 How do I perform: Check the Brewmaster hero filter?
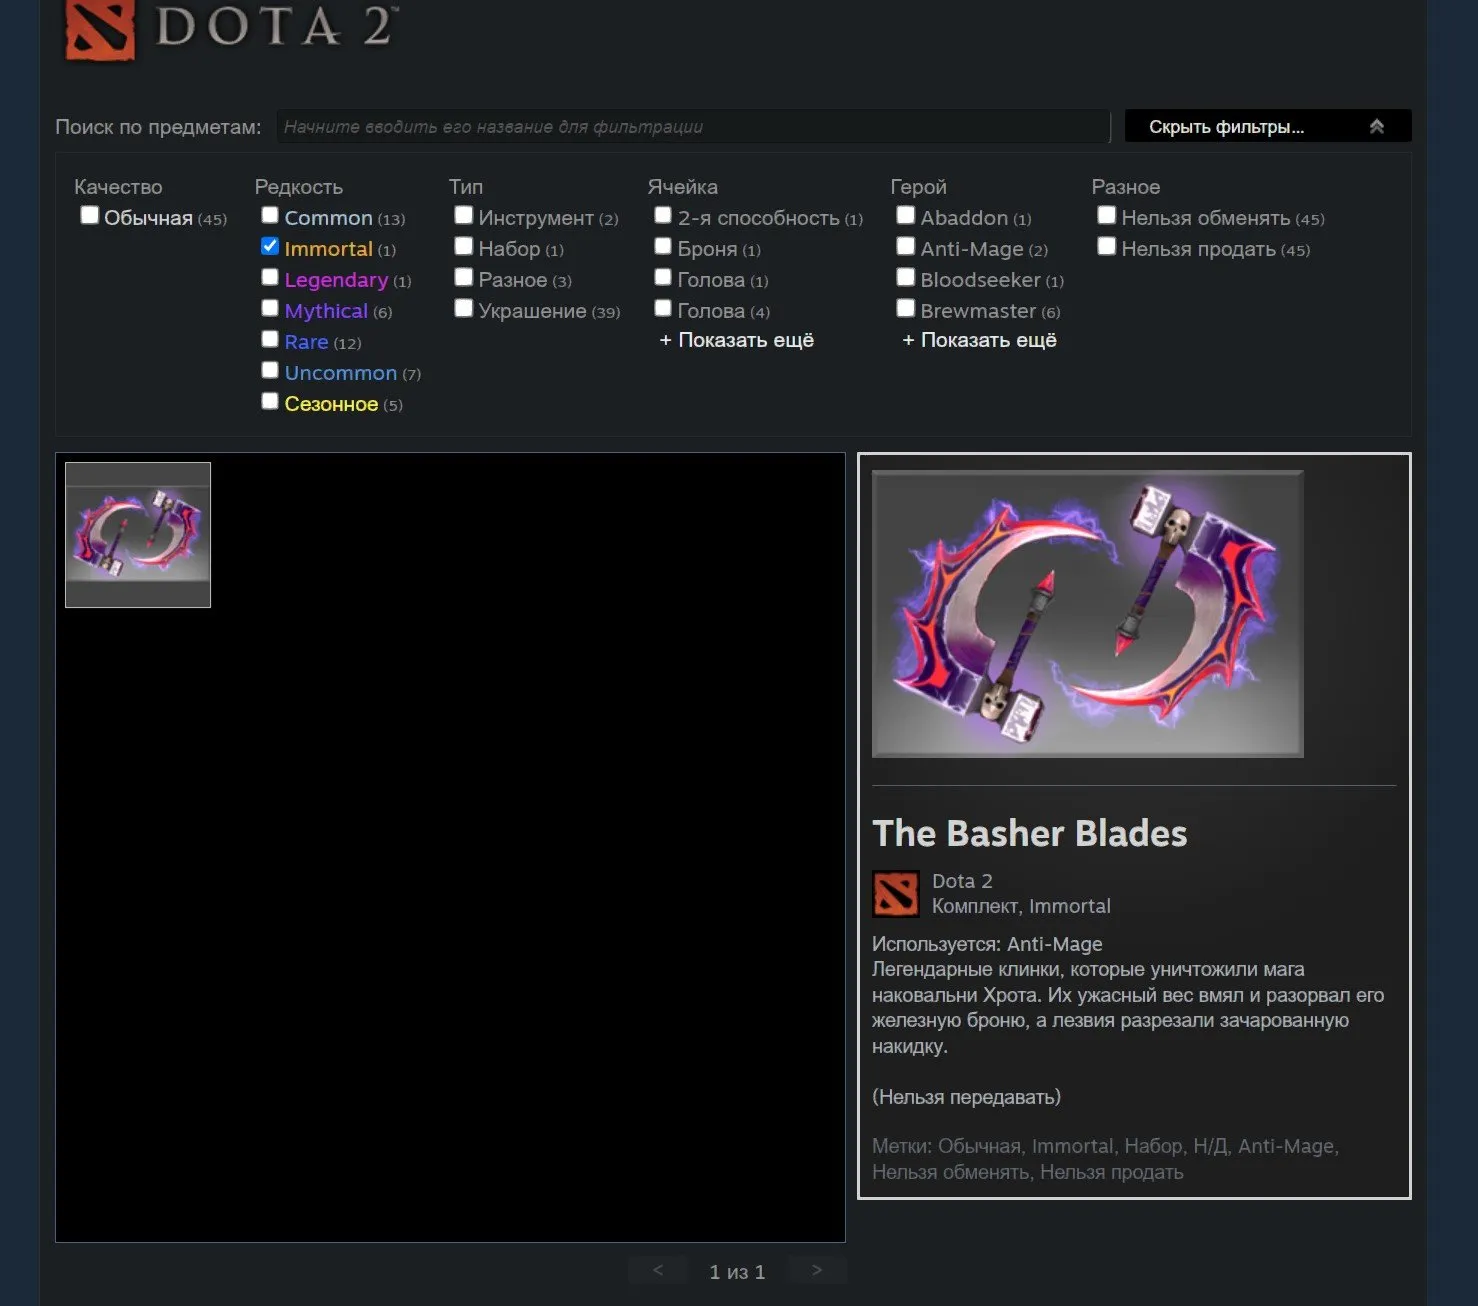click(906, 308)
